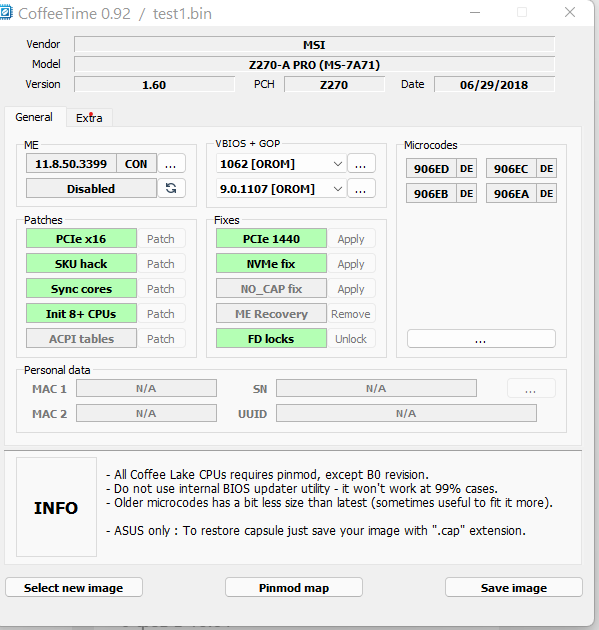Toggle the FD locks indicator
The image size is (599, 630).
pos(271,339)
